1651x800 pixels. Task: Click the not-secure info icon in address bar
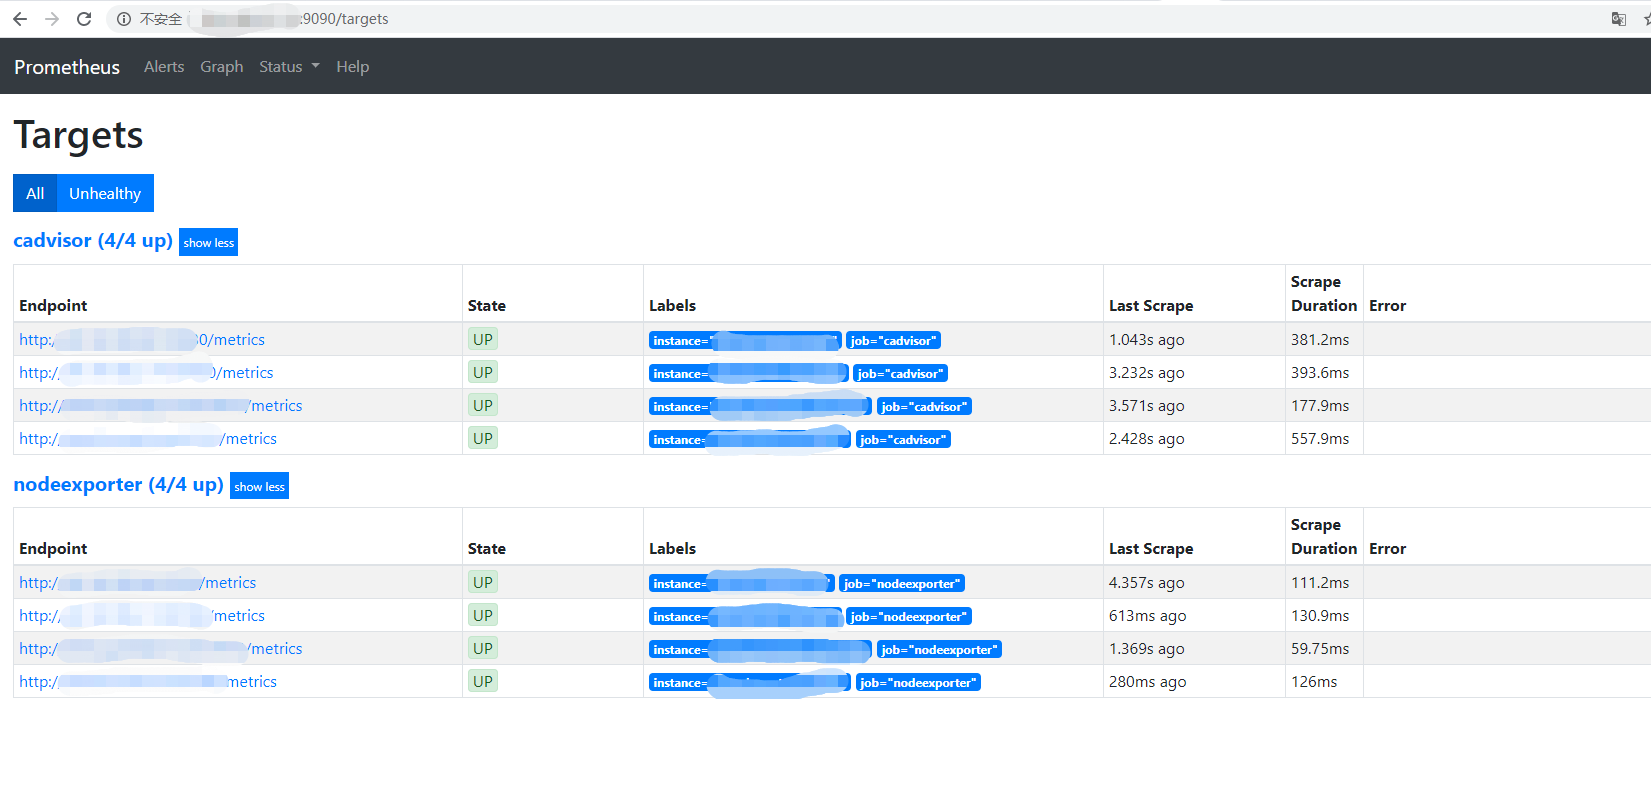[124, 19]
